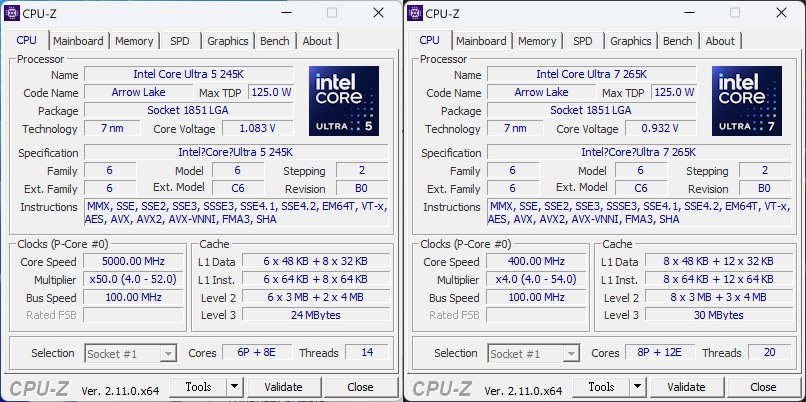This screenshot has width=806, height=402.
Task: Click Revision value B0 in right window
Action: pyautogui.click(x=765, y=188)
